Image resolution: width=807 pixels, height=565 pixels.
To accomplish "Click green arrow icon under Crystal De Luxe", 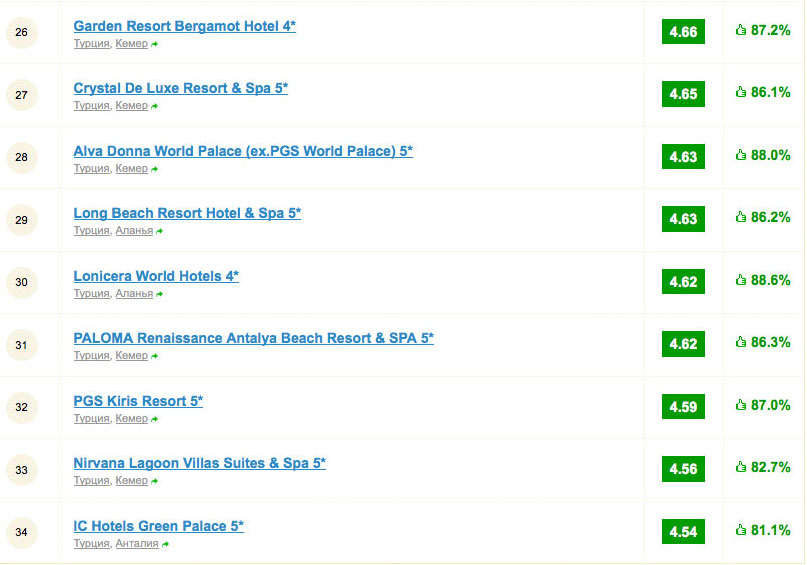I will tap(154, 106).
